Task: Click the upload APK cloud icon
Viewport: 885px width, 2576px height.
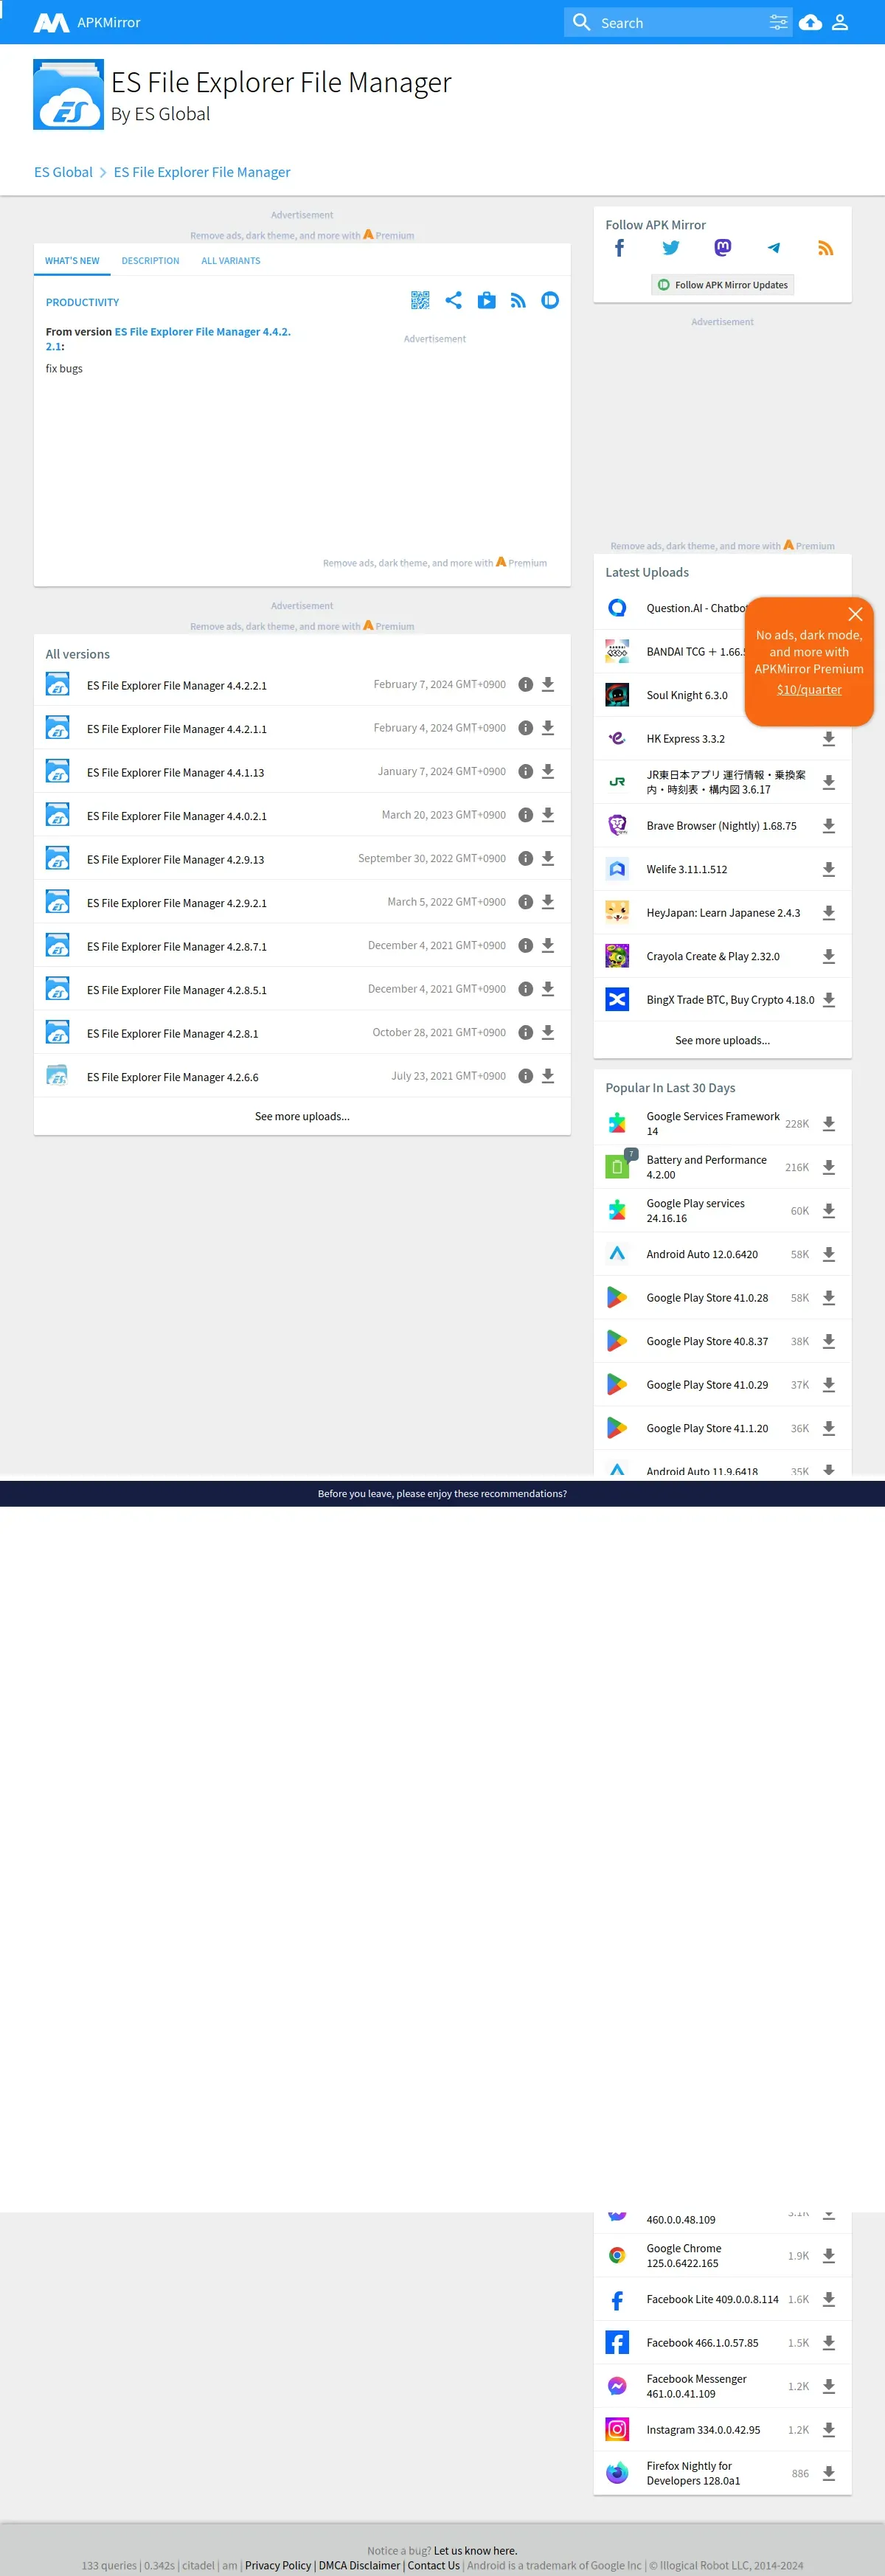Action: [x=811, y=22]
